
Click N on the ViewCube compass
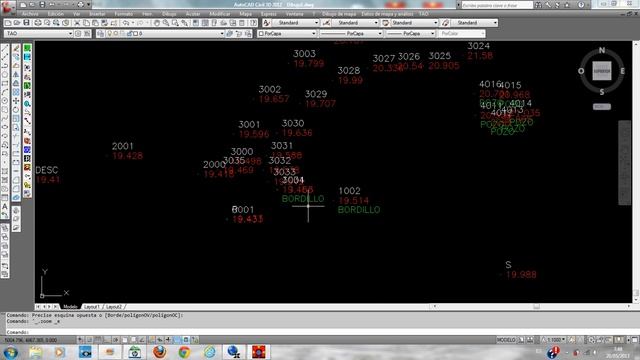point(602,50)
